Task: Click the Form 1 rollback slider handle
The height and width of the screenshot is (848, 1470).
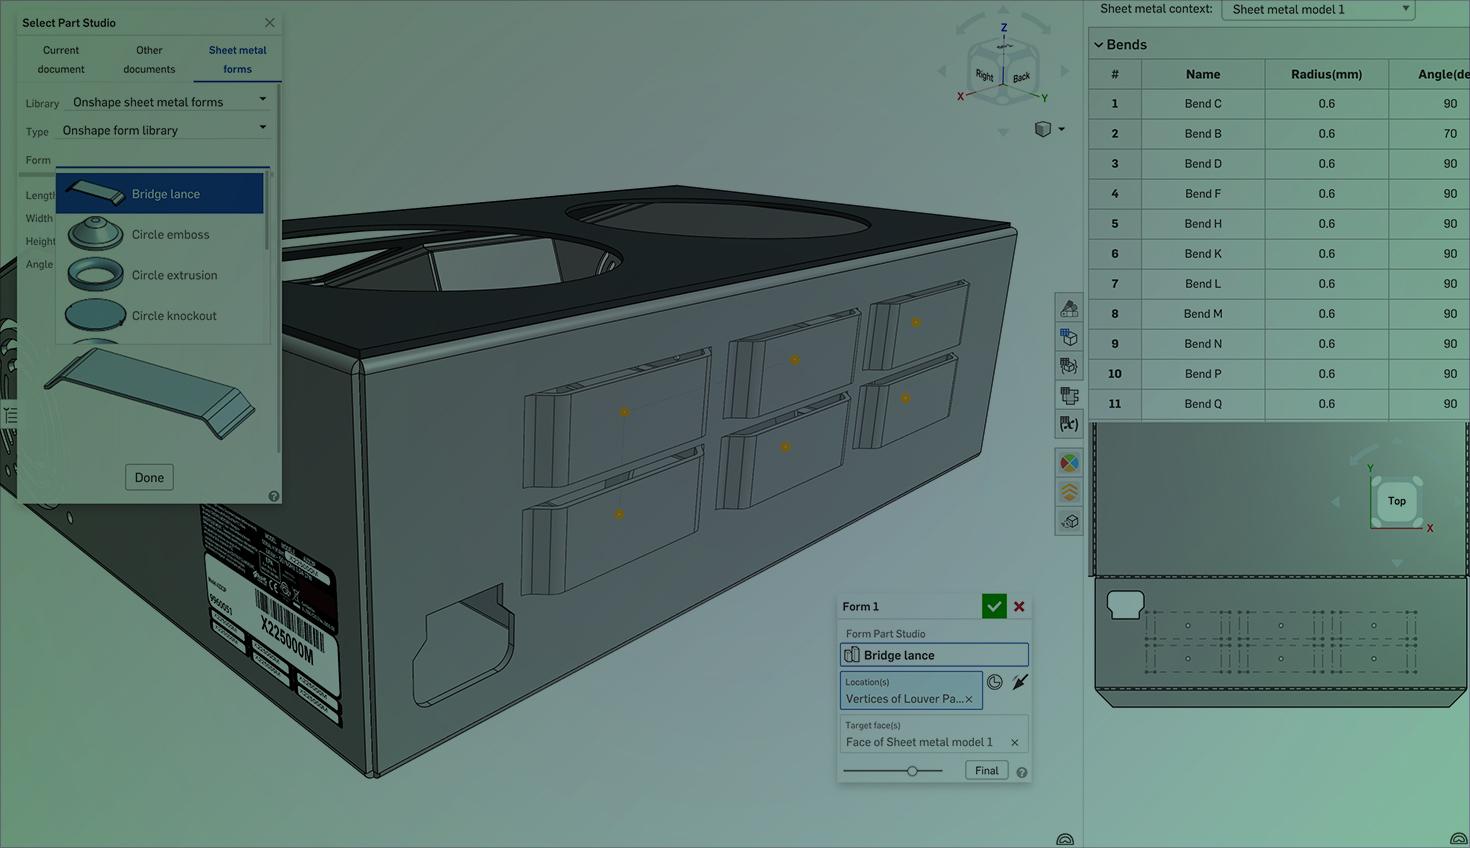Action: (x=912, y=771)
